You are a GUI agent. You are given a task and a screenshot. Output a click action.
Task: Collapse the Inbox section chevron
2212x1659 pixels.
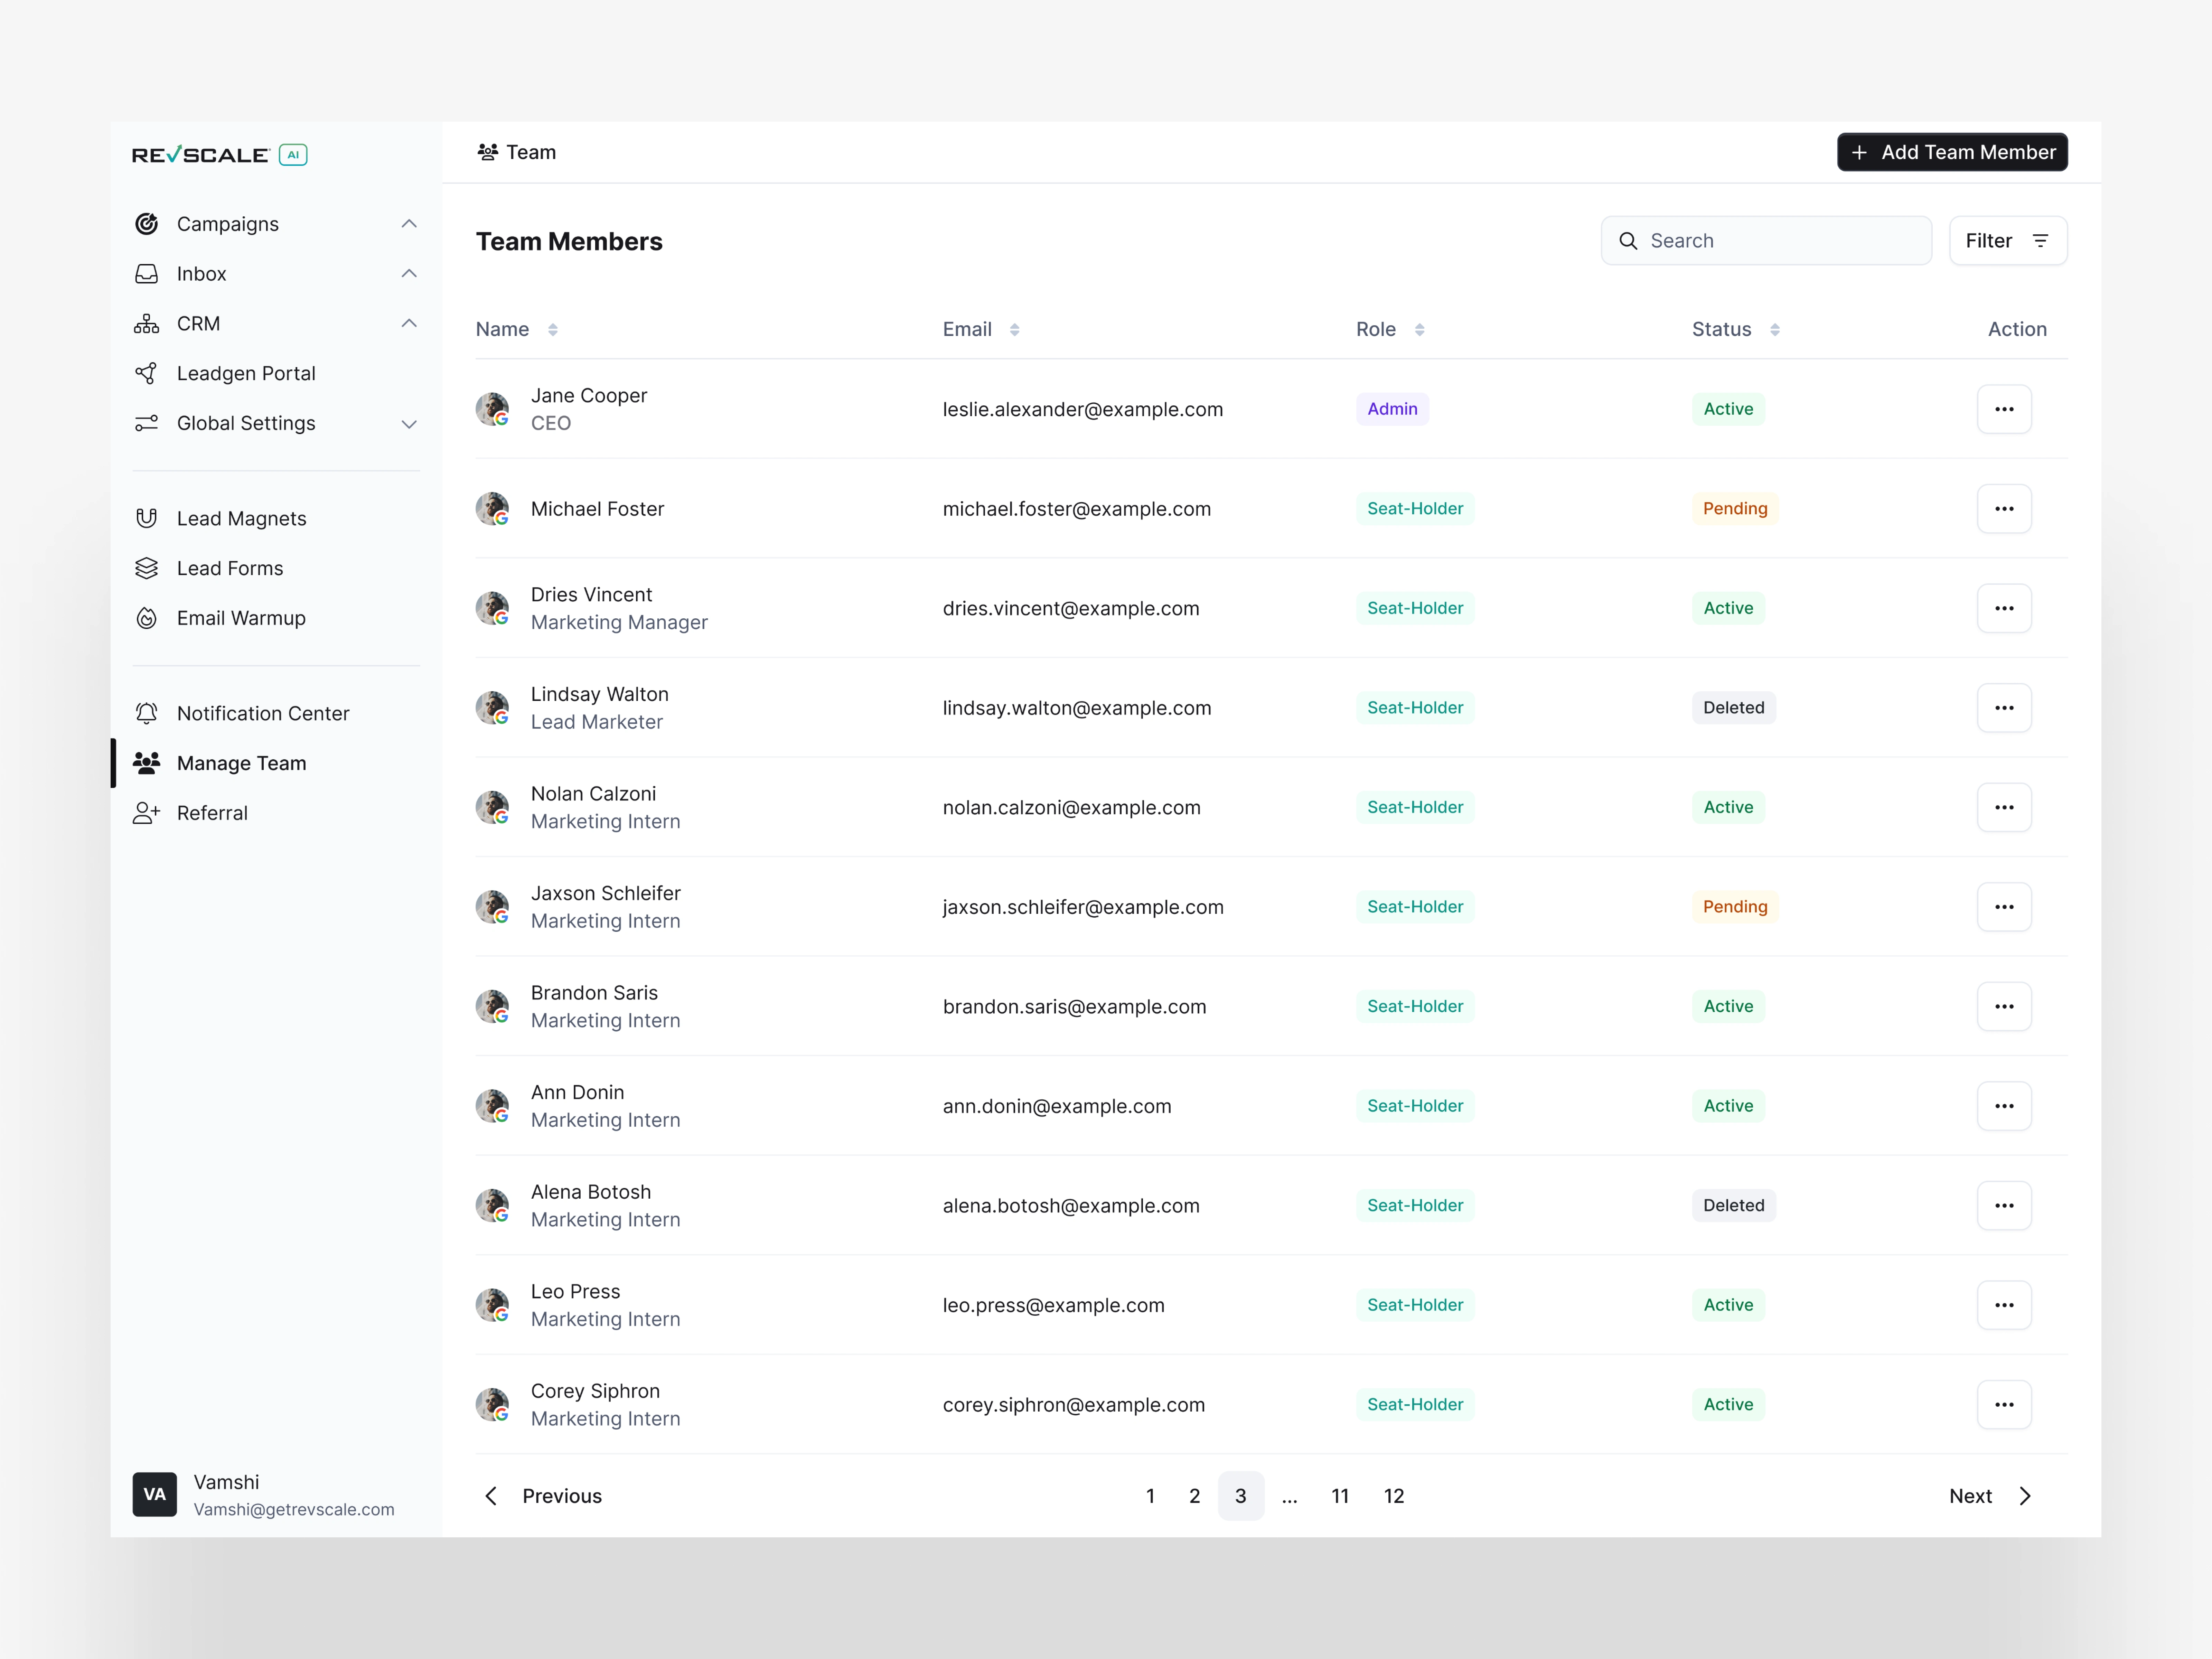(409, 274)
